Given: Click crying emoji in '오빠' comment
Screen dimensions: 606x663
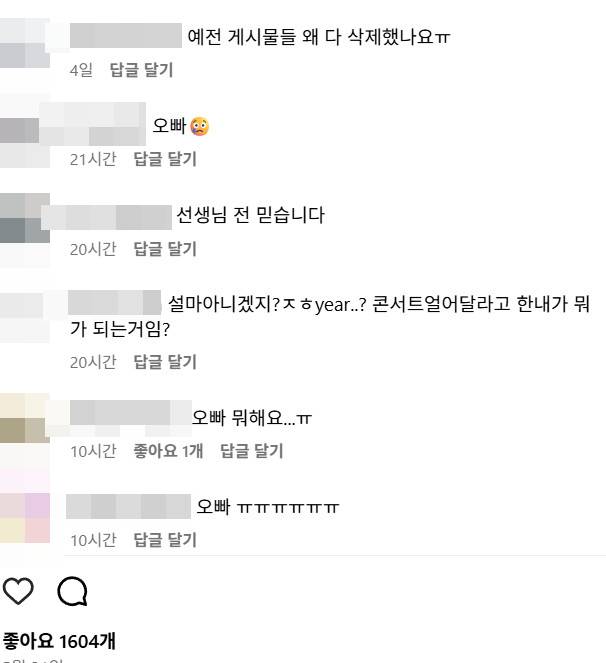Looking at the screenshot, I should pyautogui.click(x=200, y=126).
